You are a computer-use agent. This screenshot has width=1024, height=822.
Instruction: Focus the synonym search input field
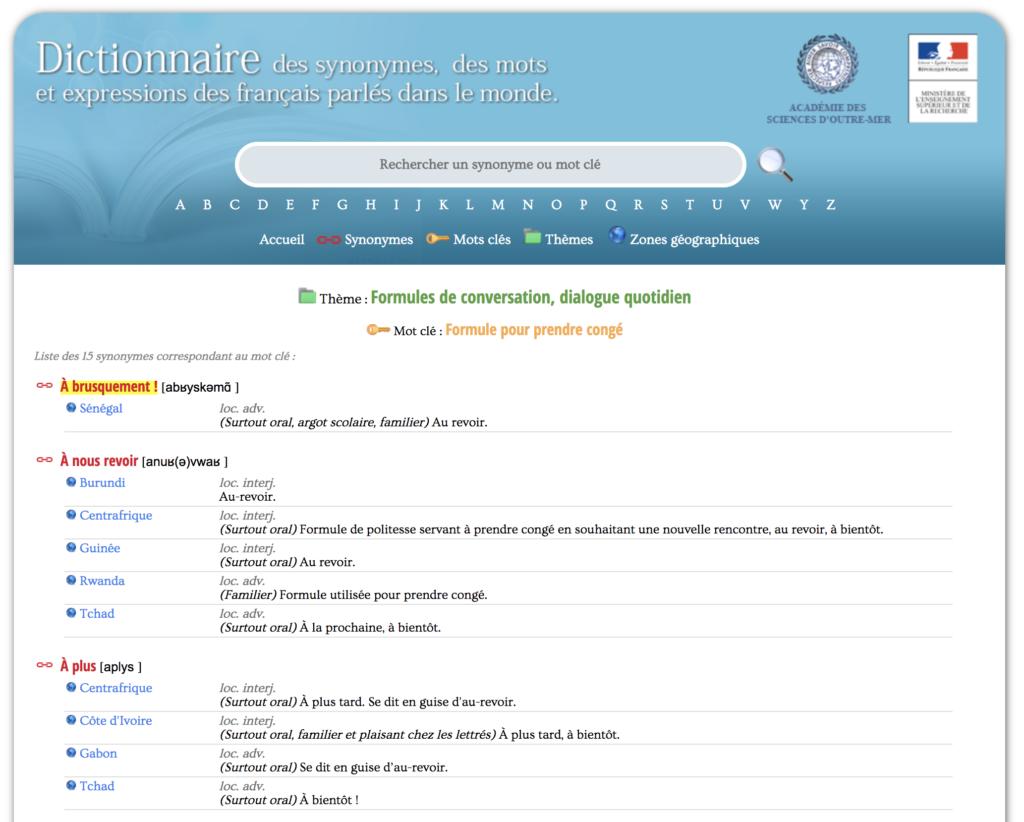[490, 164]
